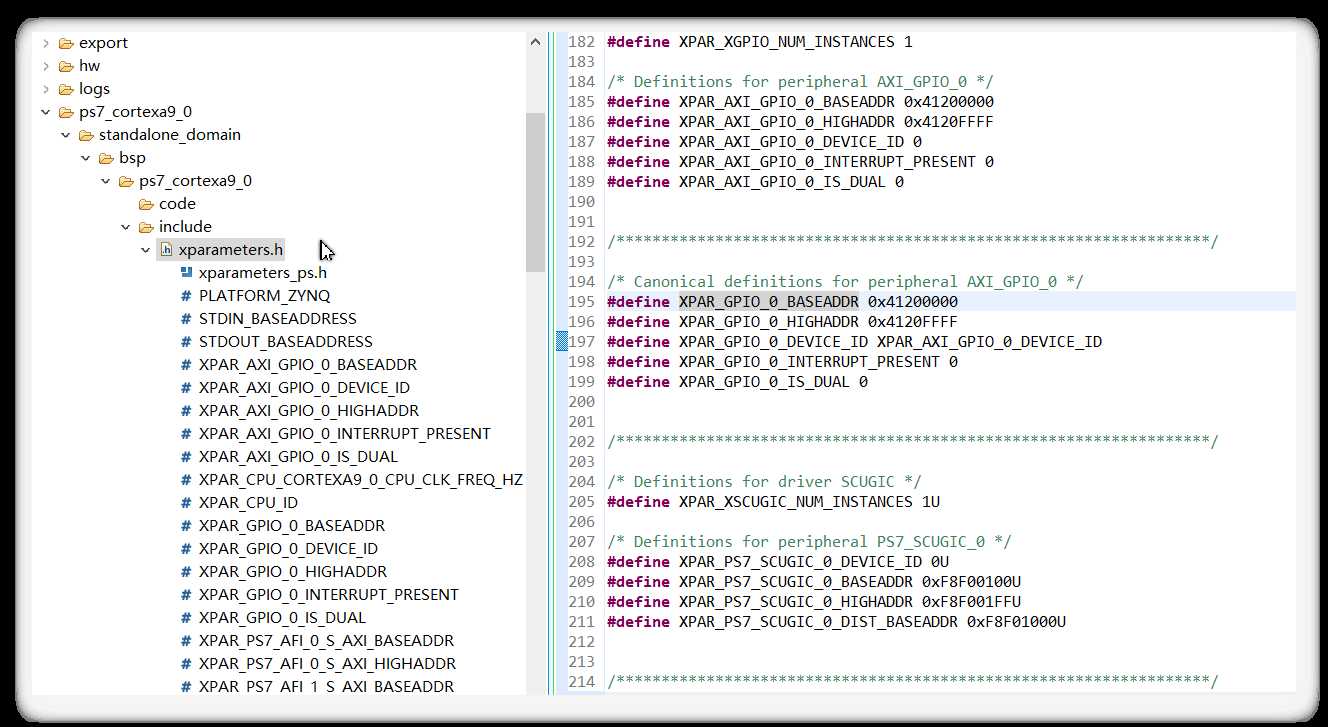Screen dimensions: 1328x727
Task: Click the macro icon beside STDIN_BASEADDRESS
Action: tap(186, 319)
